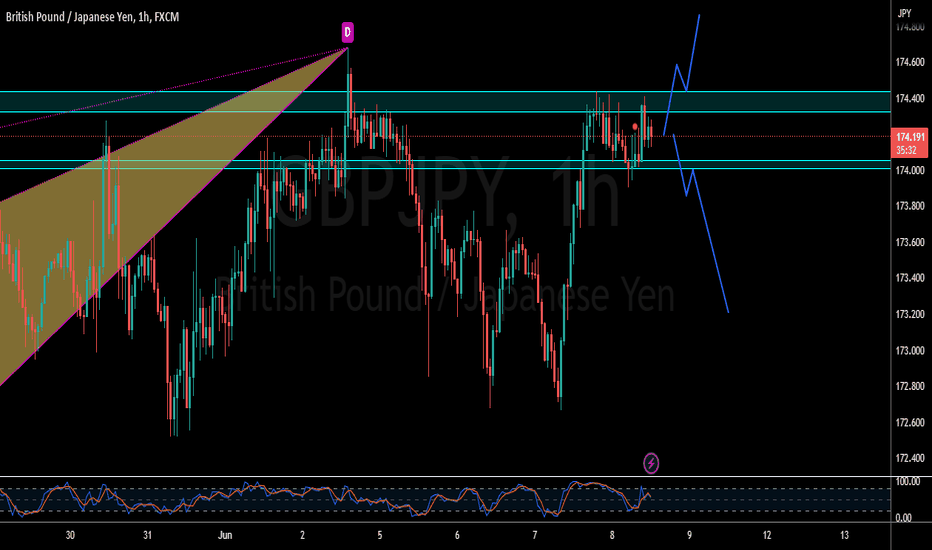Click the 8 date label on time axis

[612, 535]
